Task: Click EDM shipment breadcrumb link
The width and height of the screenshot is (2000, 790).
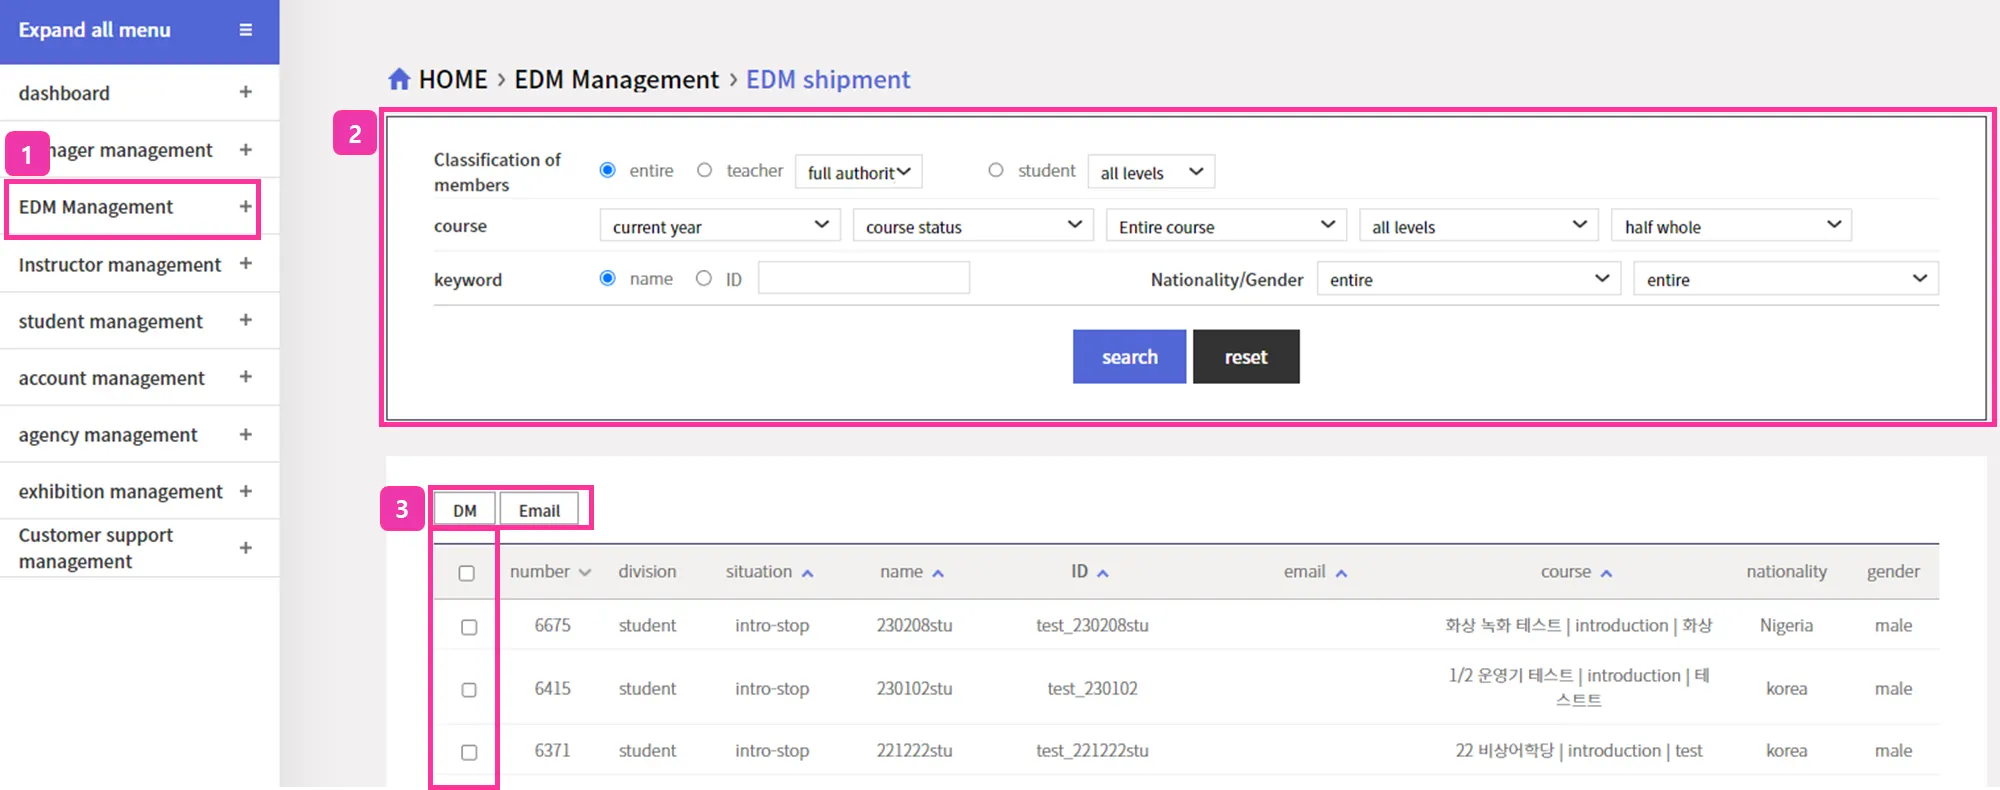Action: coord(828,79)
